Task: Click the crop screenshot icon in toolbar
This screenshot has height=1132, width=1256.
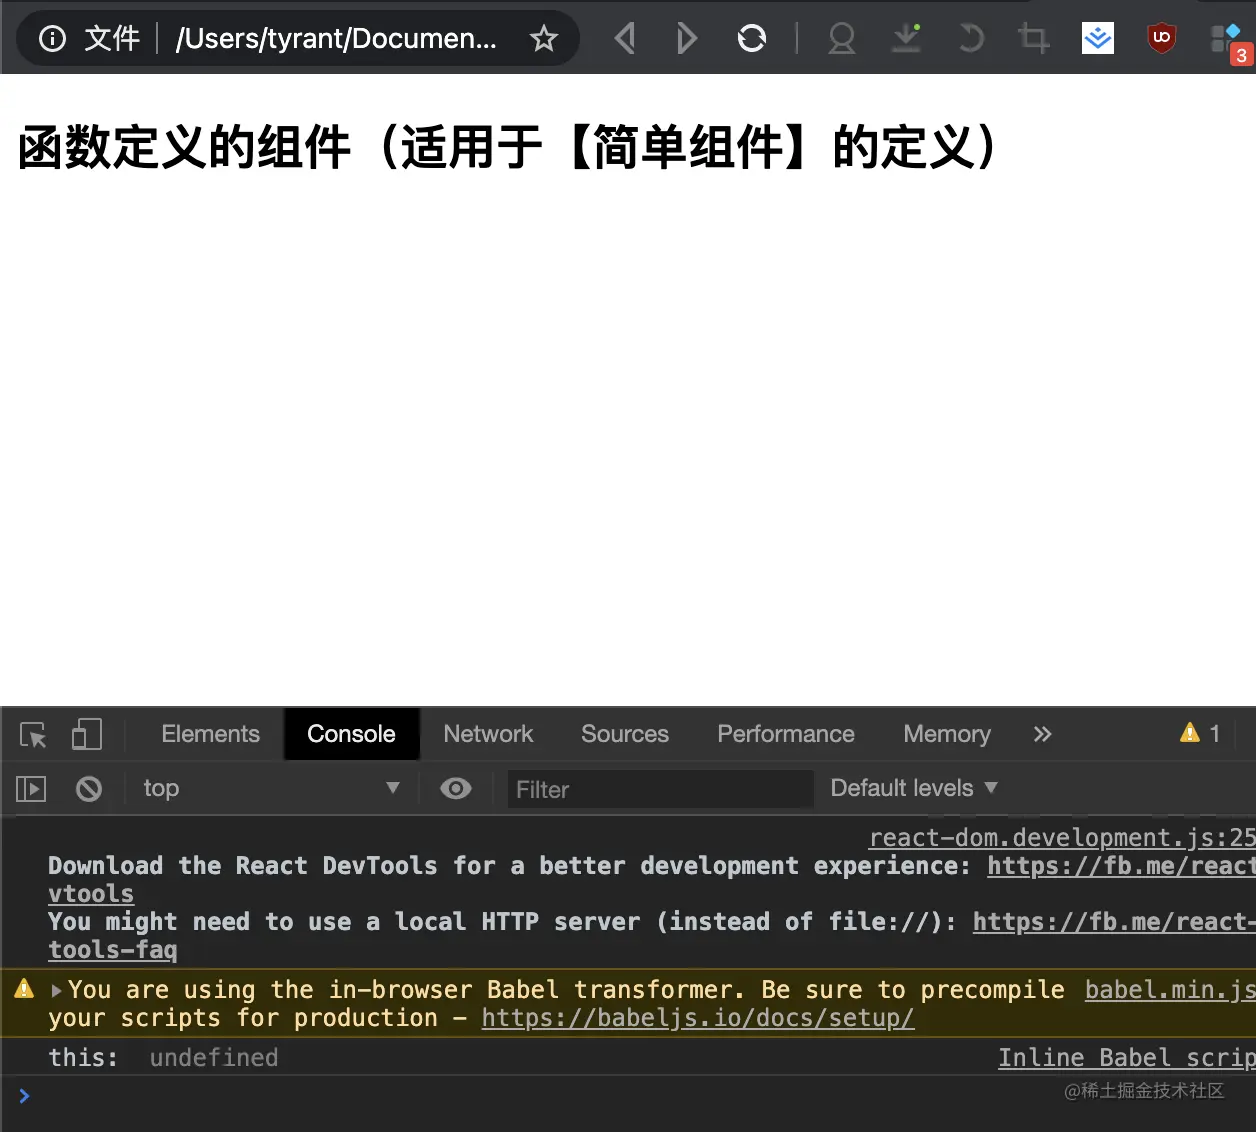Action: [x=1033, y=39]
